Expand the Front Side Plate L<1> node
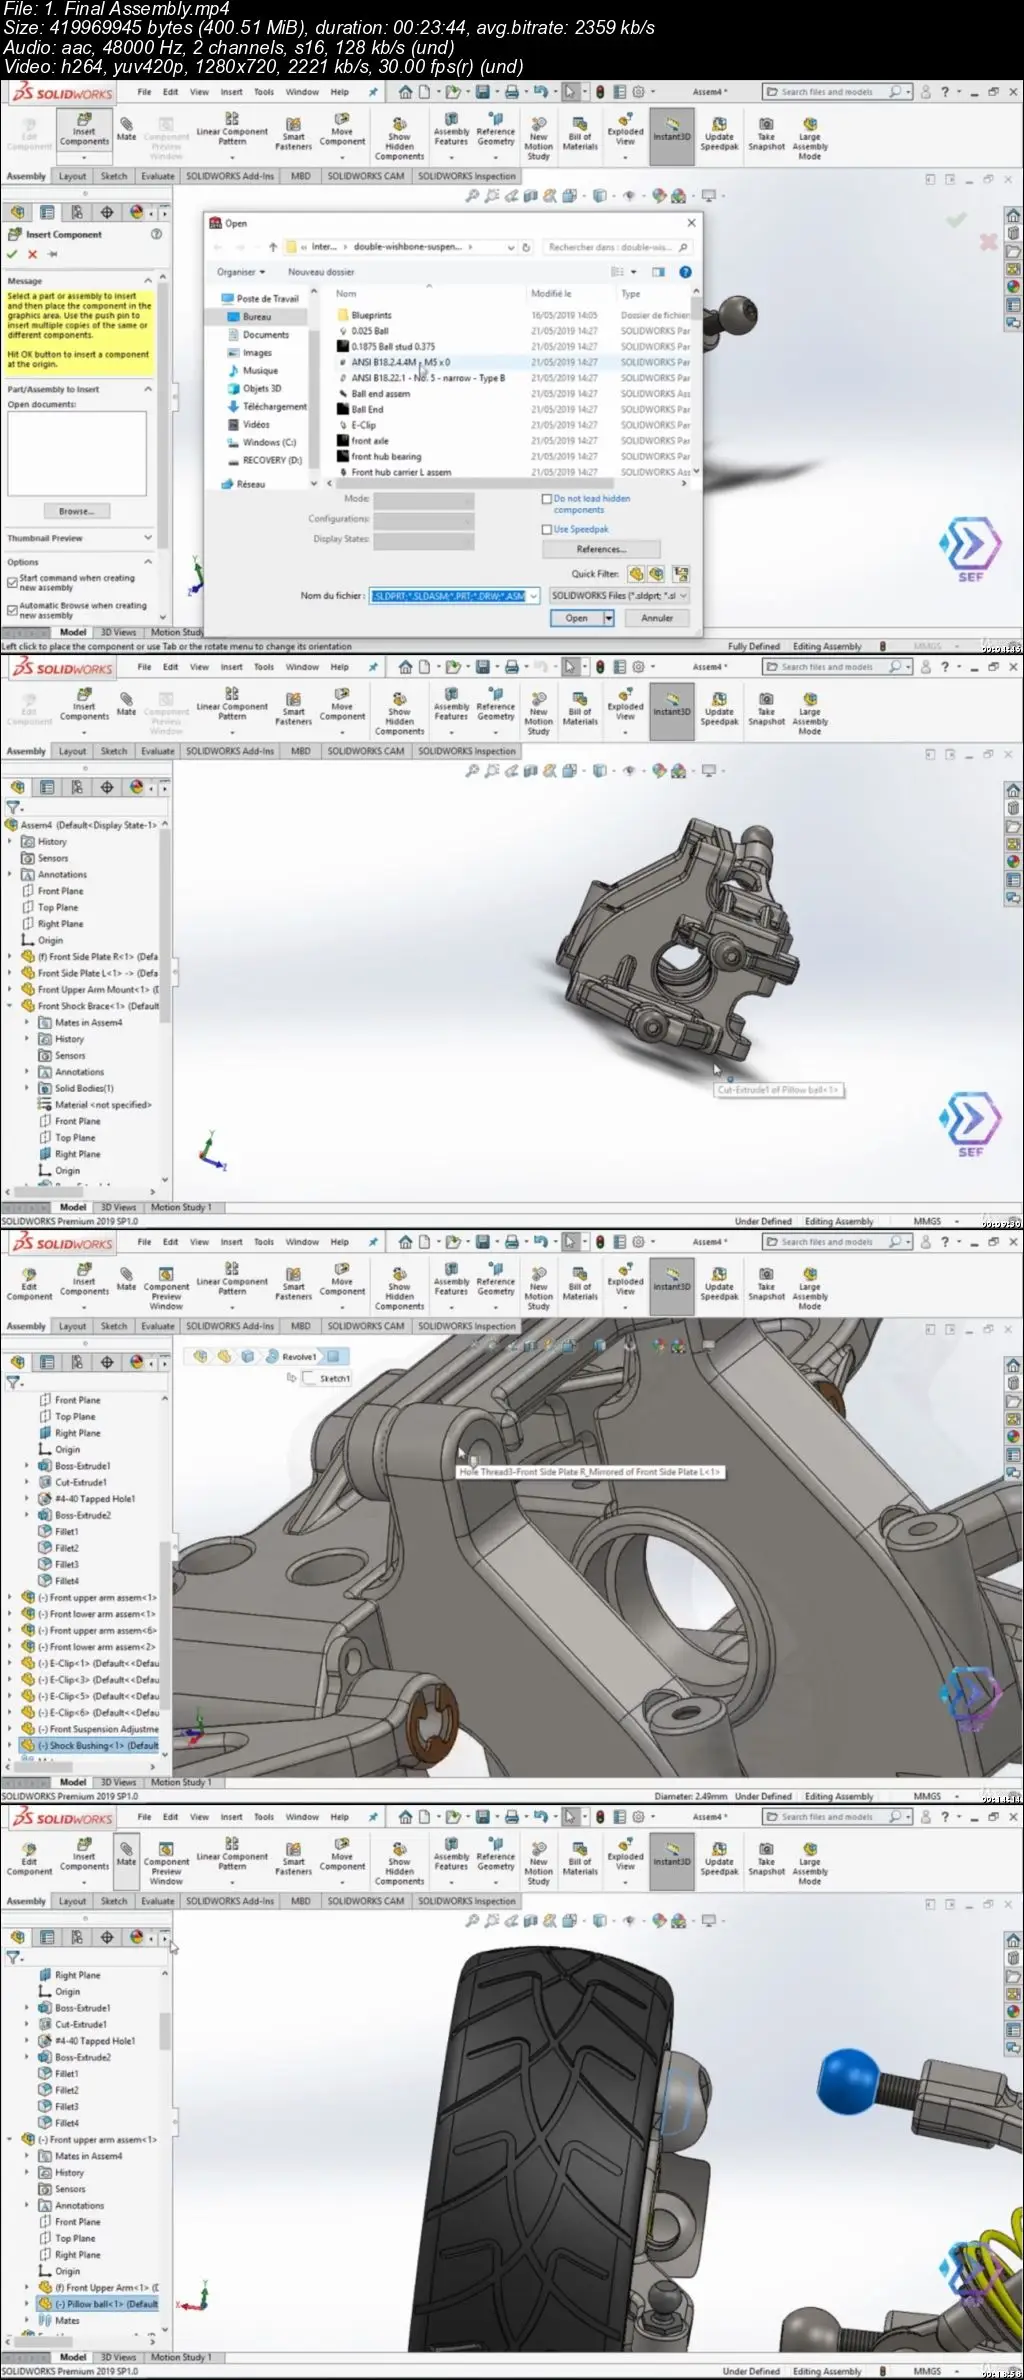The image size is (1024, 2380). [10, 973]
